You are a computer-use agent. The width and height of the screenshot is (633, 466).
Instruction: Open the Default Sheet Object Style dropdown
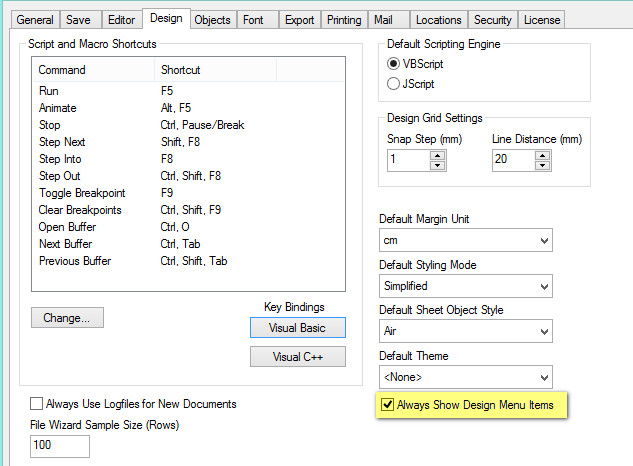pos(543,331)
